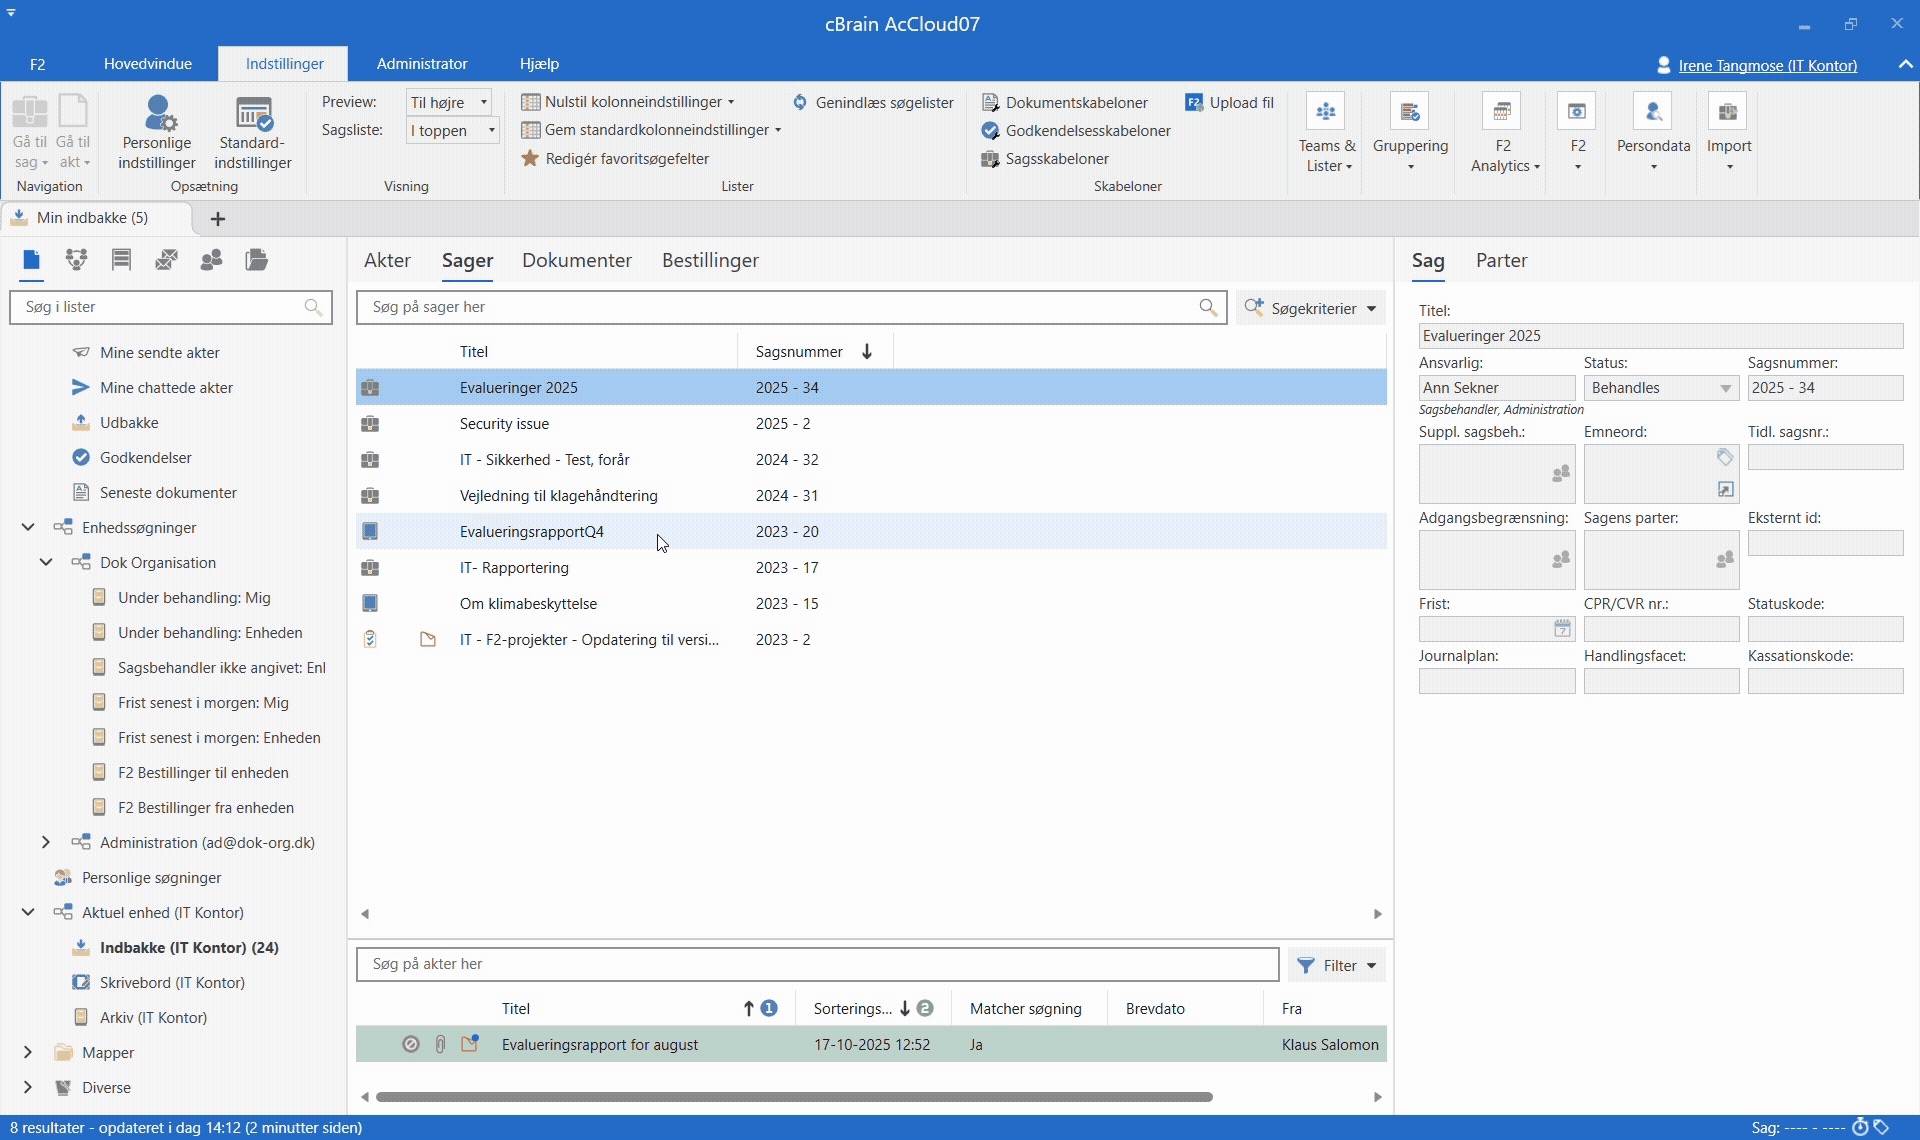The height and width of the screenshot is (1140, 1920).
Task: Click the horizontal scrollbar in akter list
Action: (x=794, y=1097)
